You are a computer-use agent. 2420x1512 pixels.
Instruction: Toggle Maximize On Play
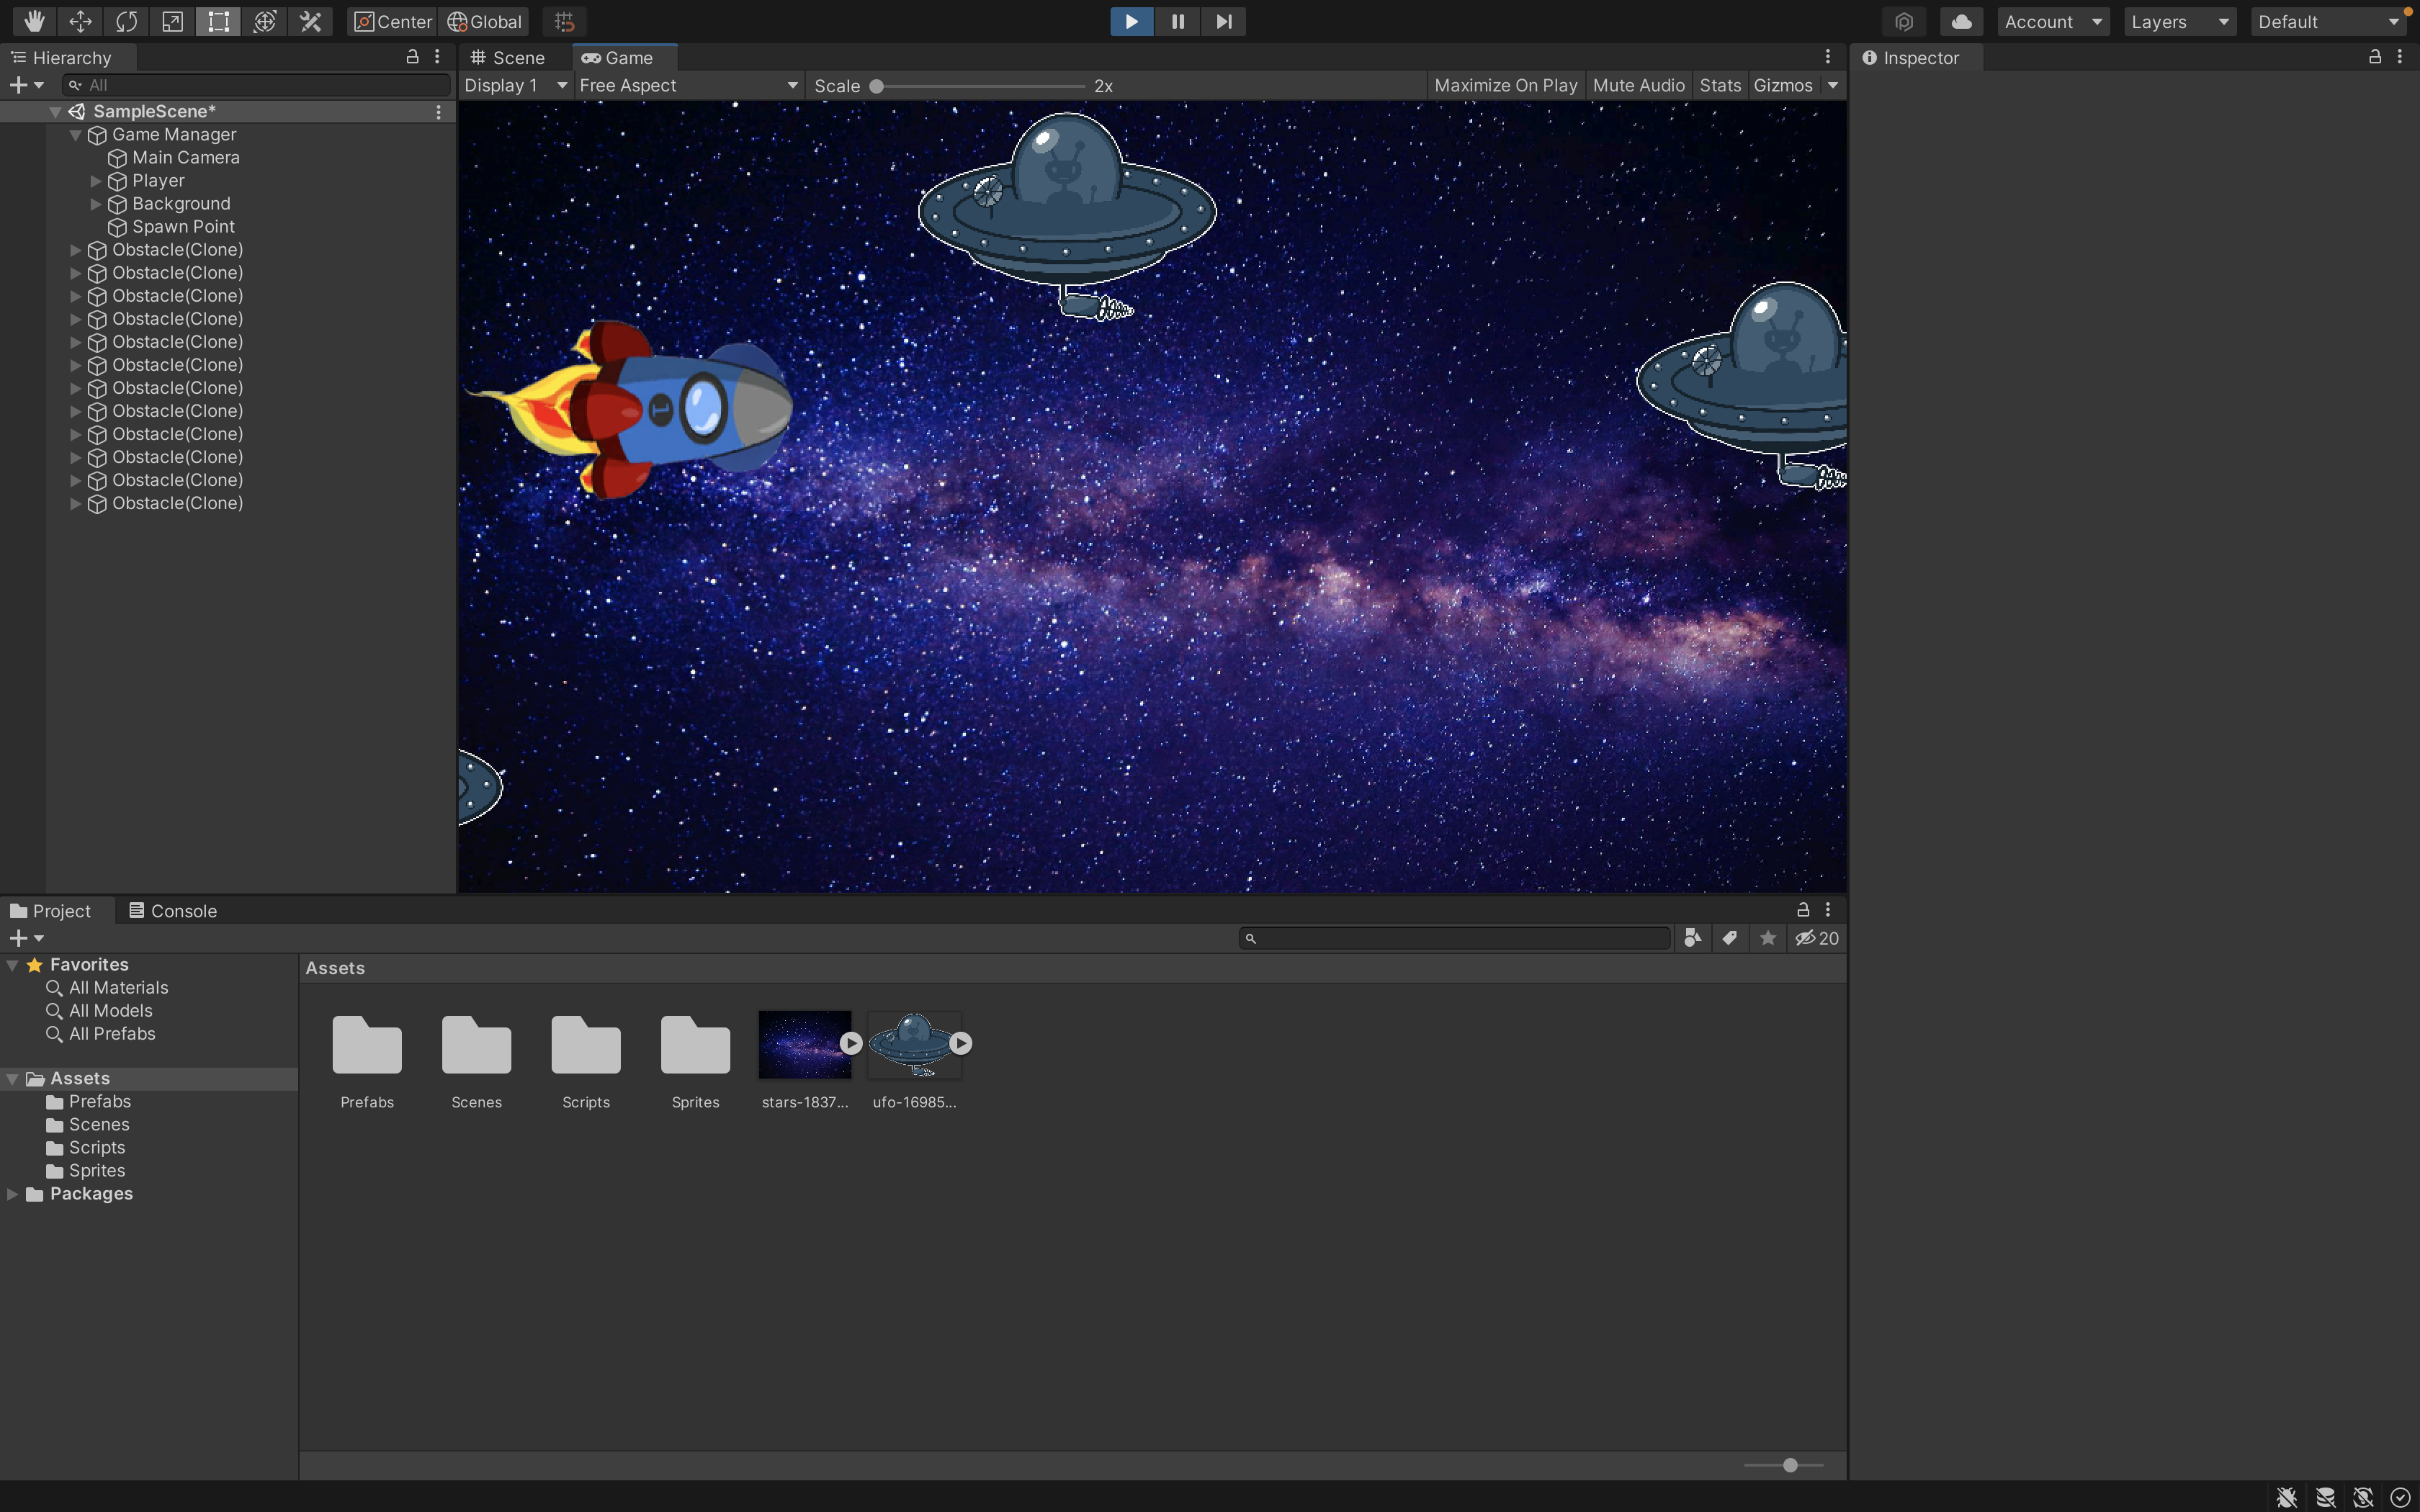pos(1505,85)
